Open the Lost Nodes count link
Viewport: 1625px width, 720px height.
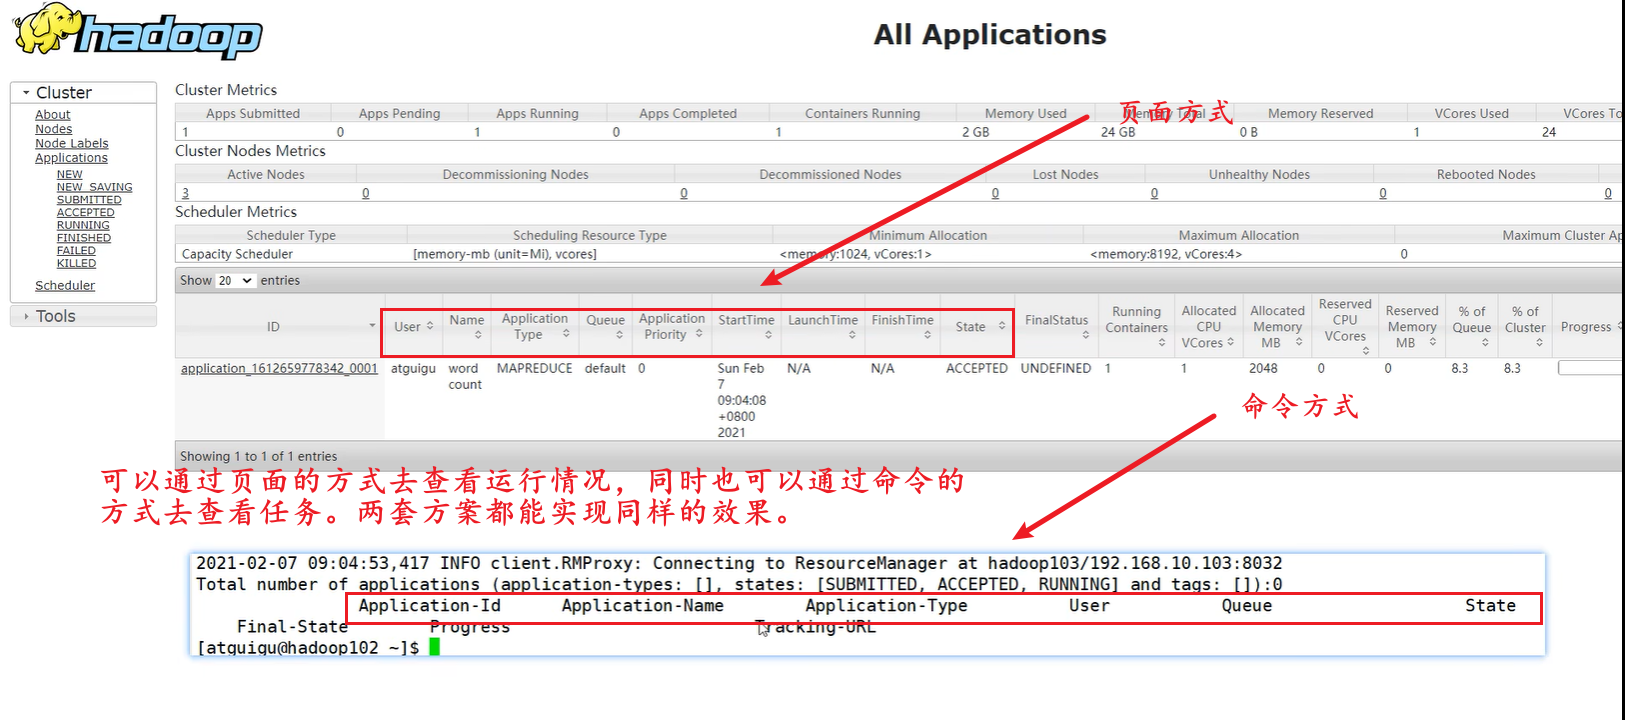tap(995, 193)
